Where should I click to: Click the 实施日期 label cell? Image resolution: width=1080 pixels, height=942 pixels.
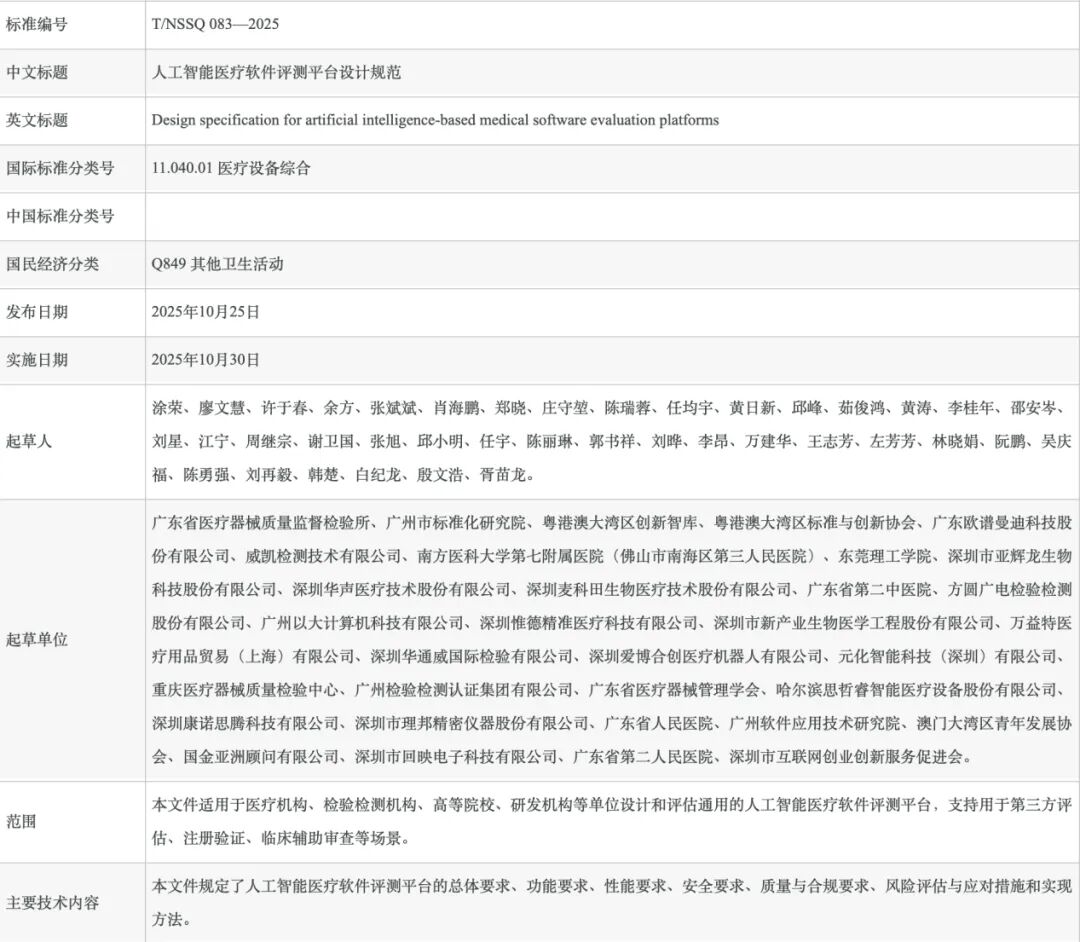(x=37, y=360)
